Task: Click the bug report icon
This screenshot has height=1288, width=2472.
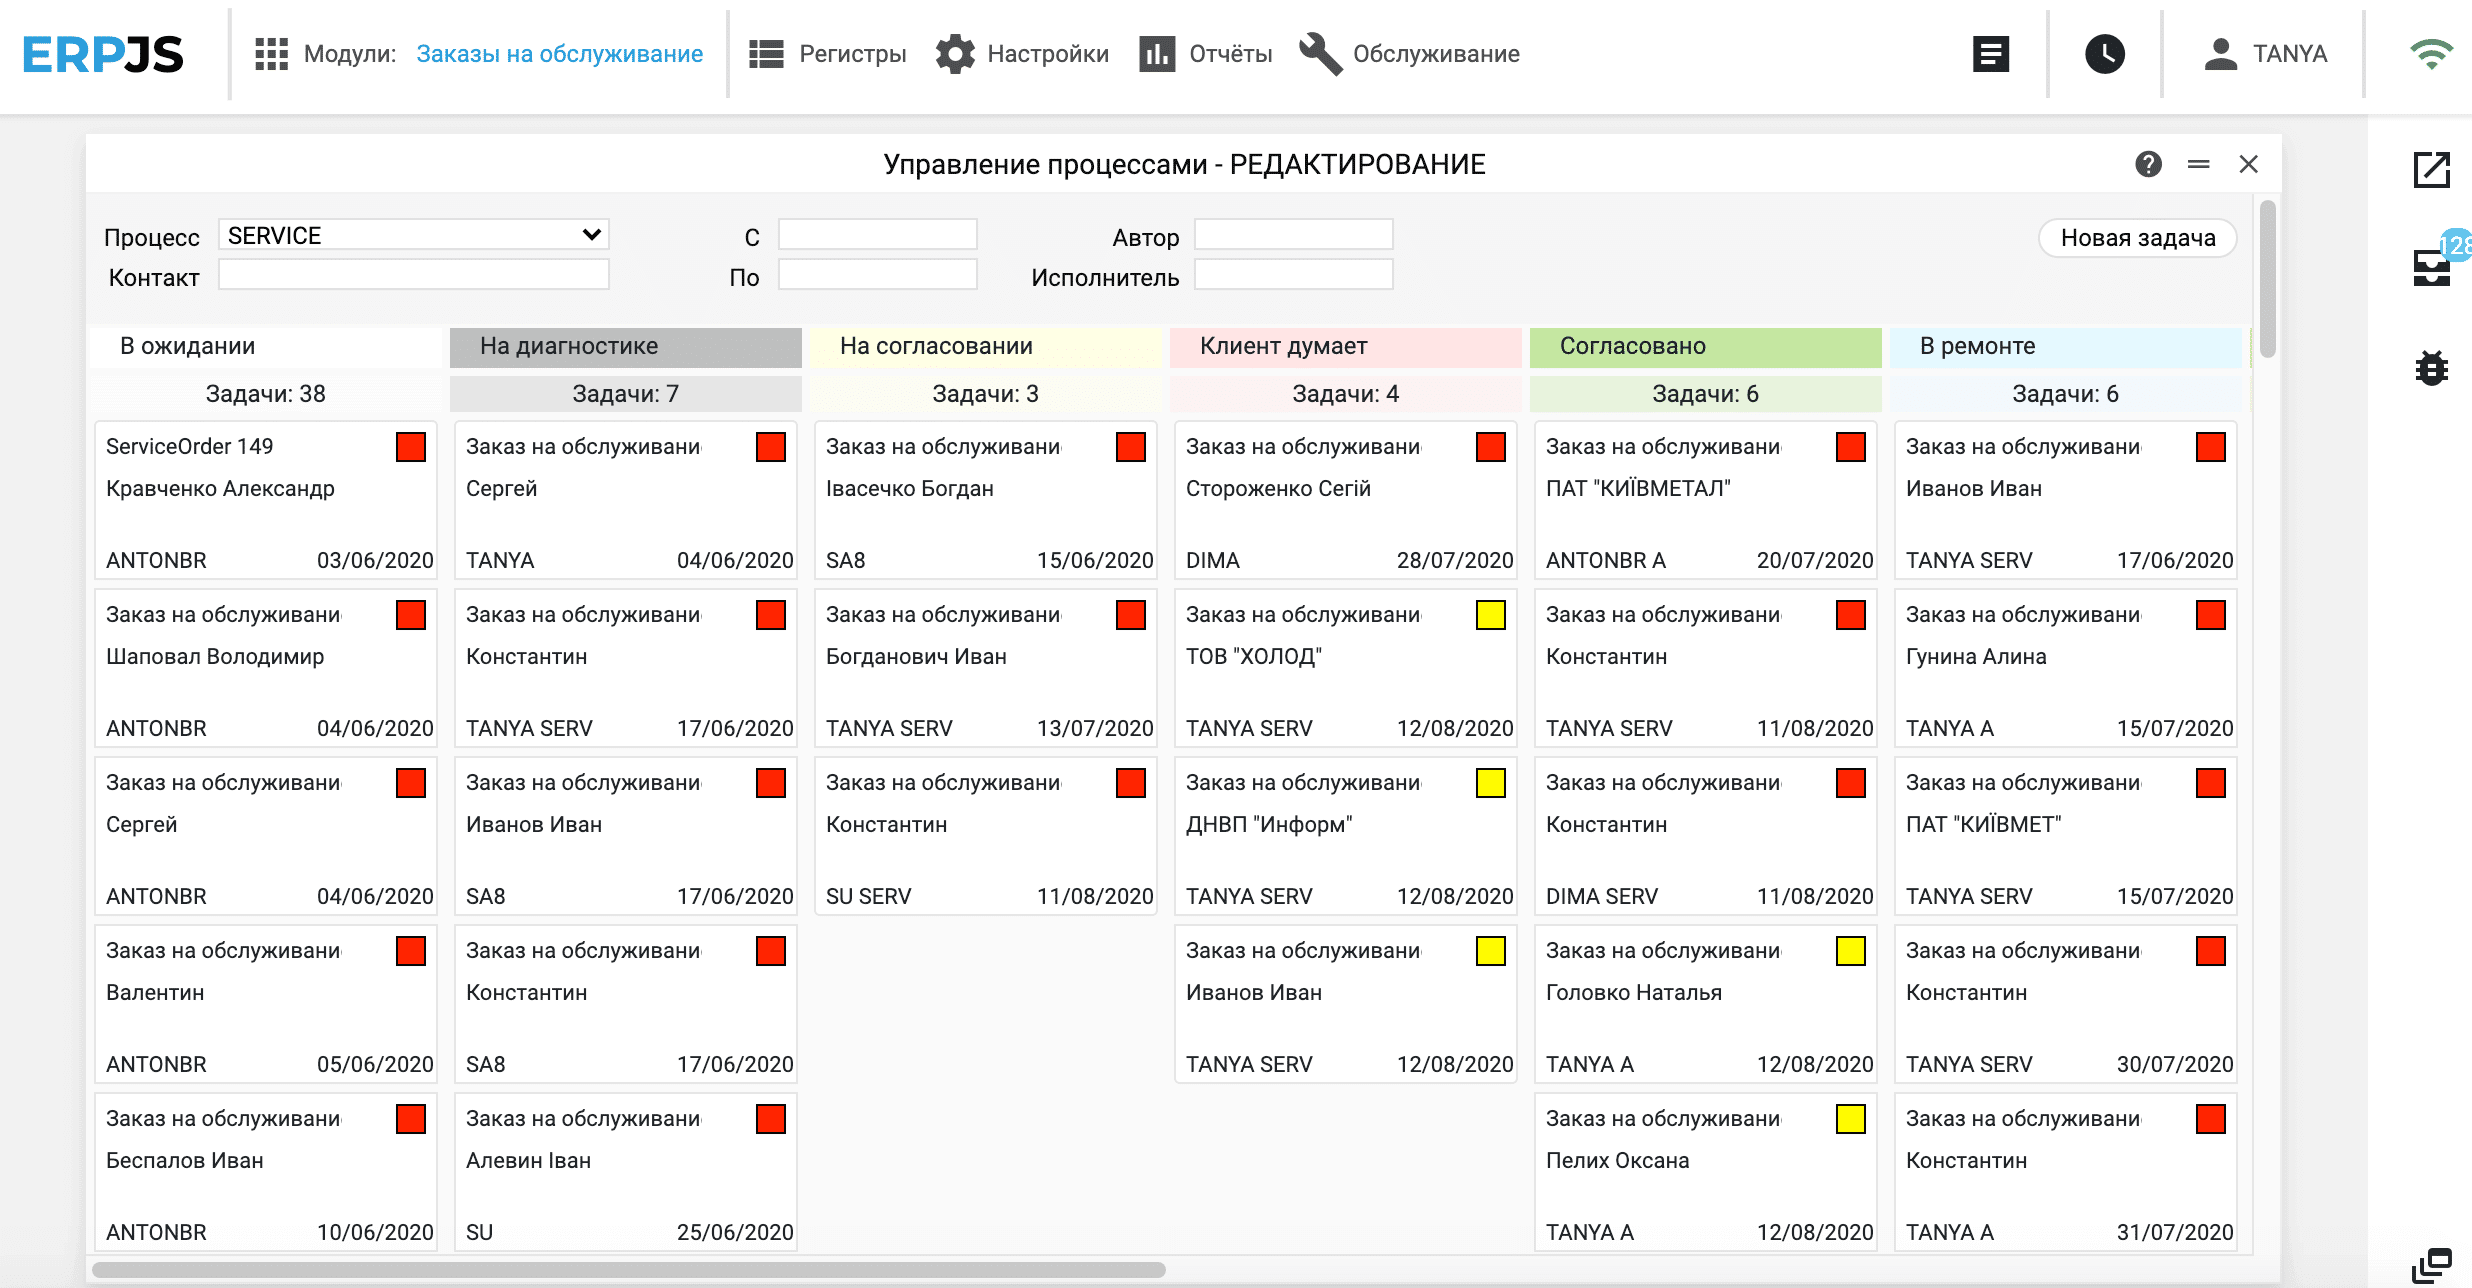Action: click(x=2432, y=368)
